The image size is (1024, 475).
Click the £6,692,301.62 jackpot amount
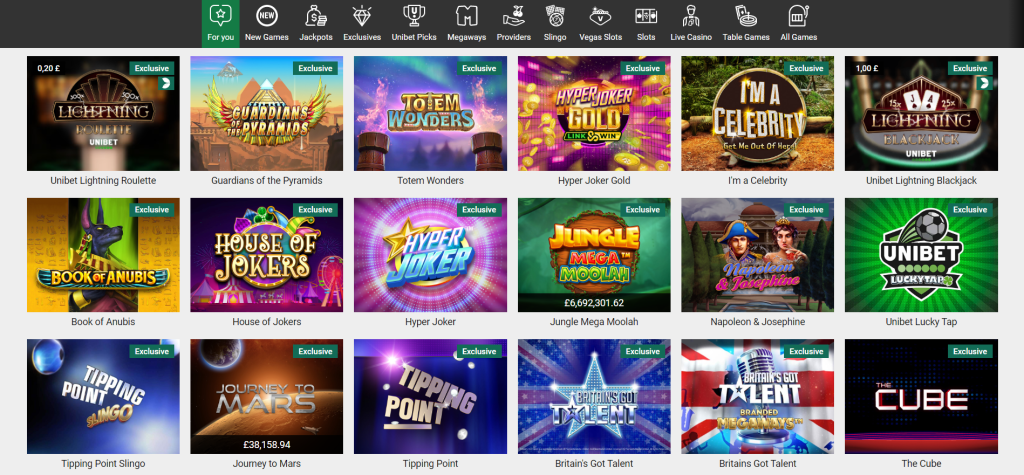click(x=594, y=303)
